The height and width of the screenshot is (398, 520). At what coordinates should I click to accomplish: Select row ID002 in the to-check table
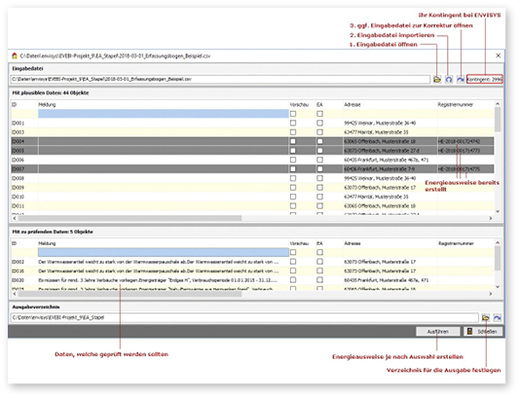coord(252,262)
